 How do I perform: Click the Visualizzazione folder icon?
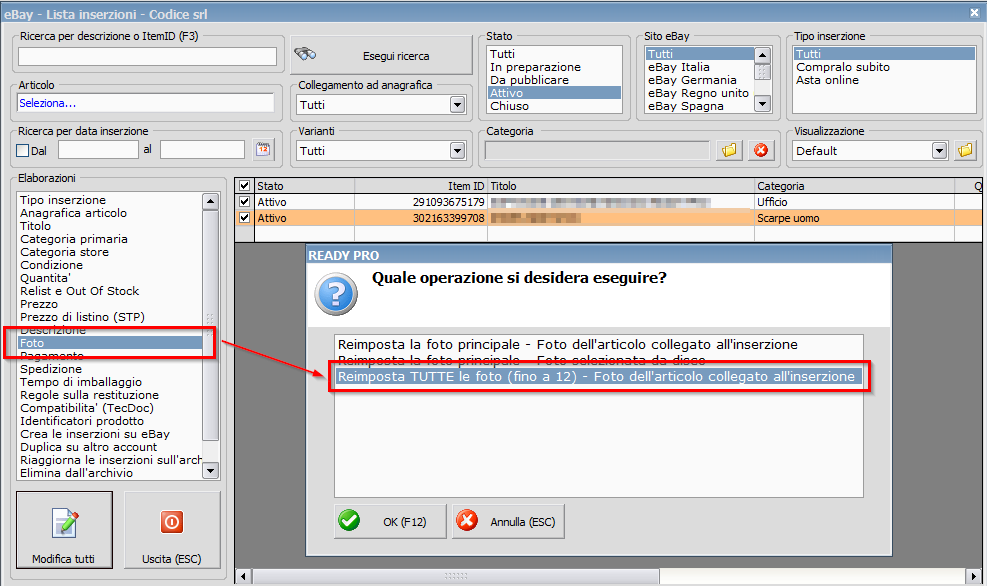[965, 150]
